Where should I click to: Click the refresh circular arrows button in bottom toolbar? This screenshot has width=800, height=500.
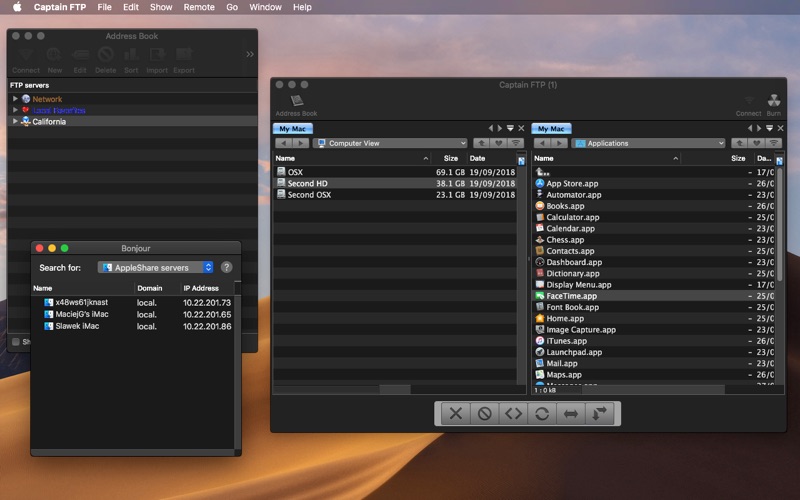click(x=542, y=413)
